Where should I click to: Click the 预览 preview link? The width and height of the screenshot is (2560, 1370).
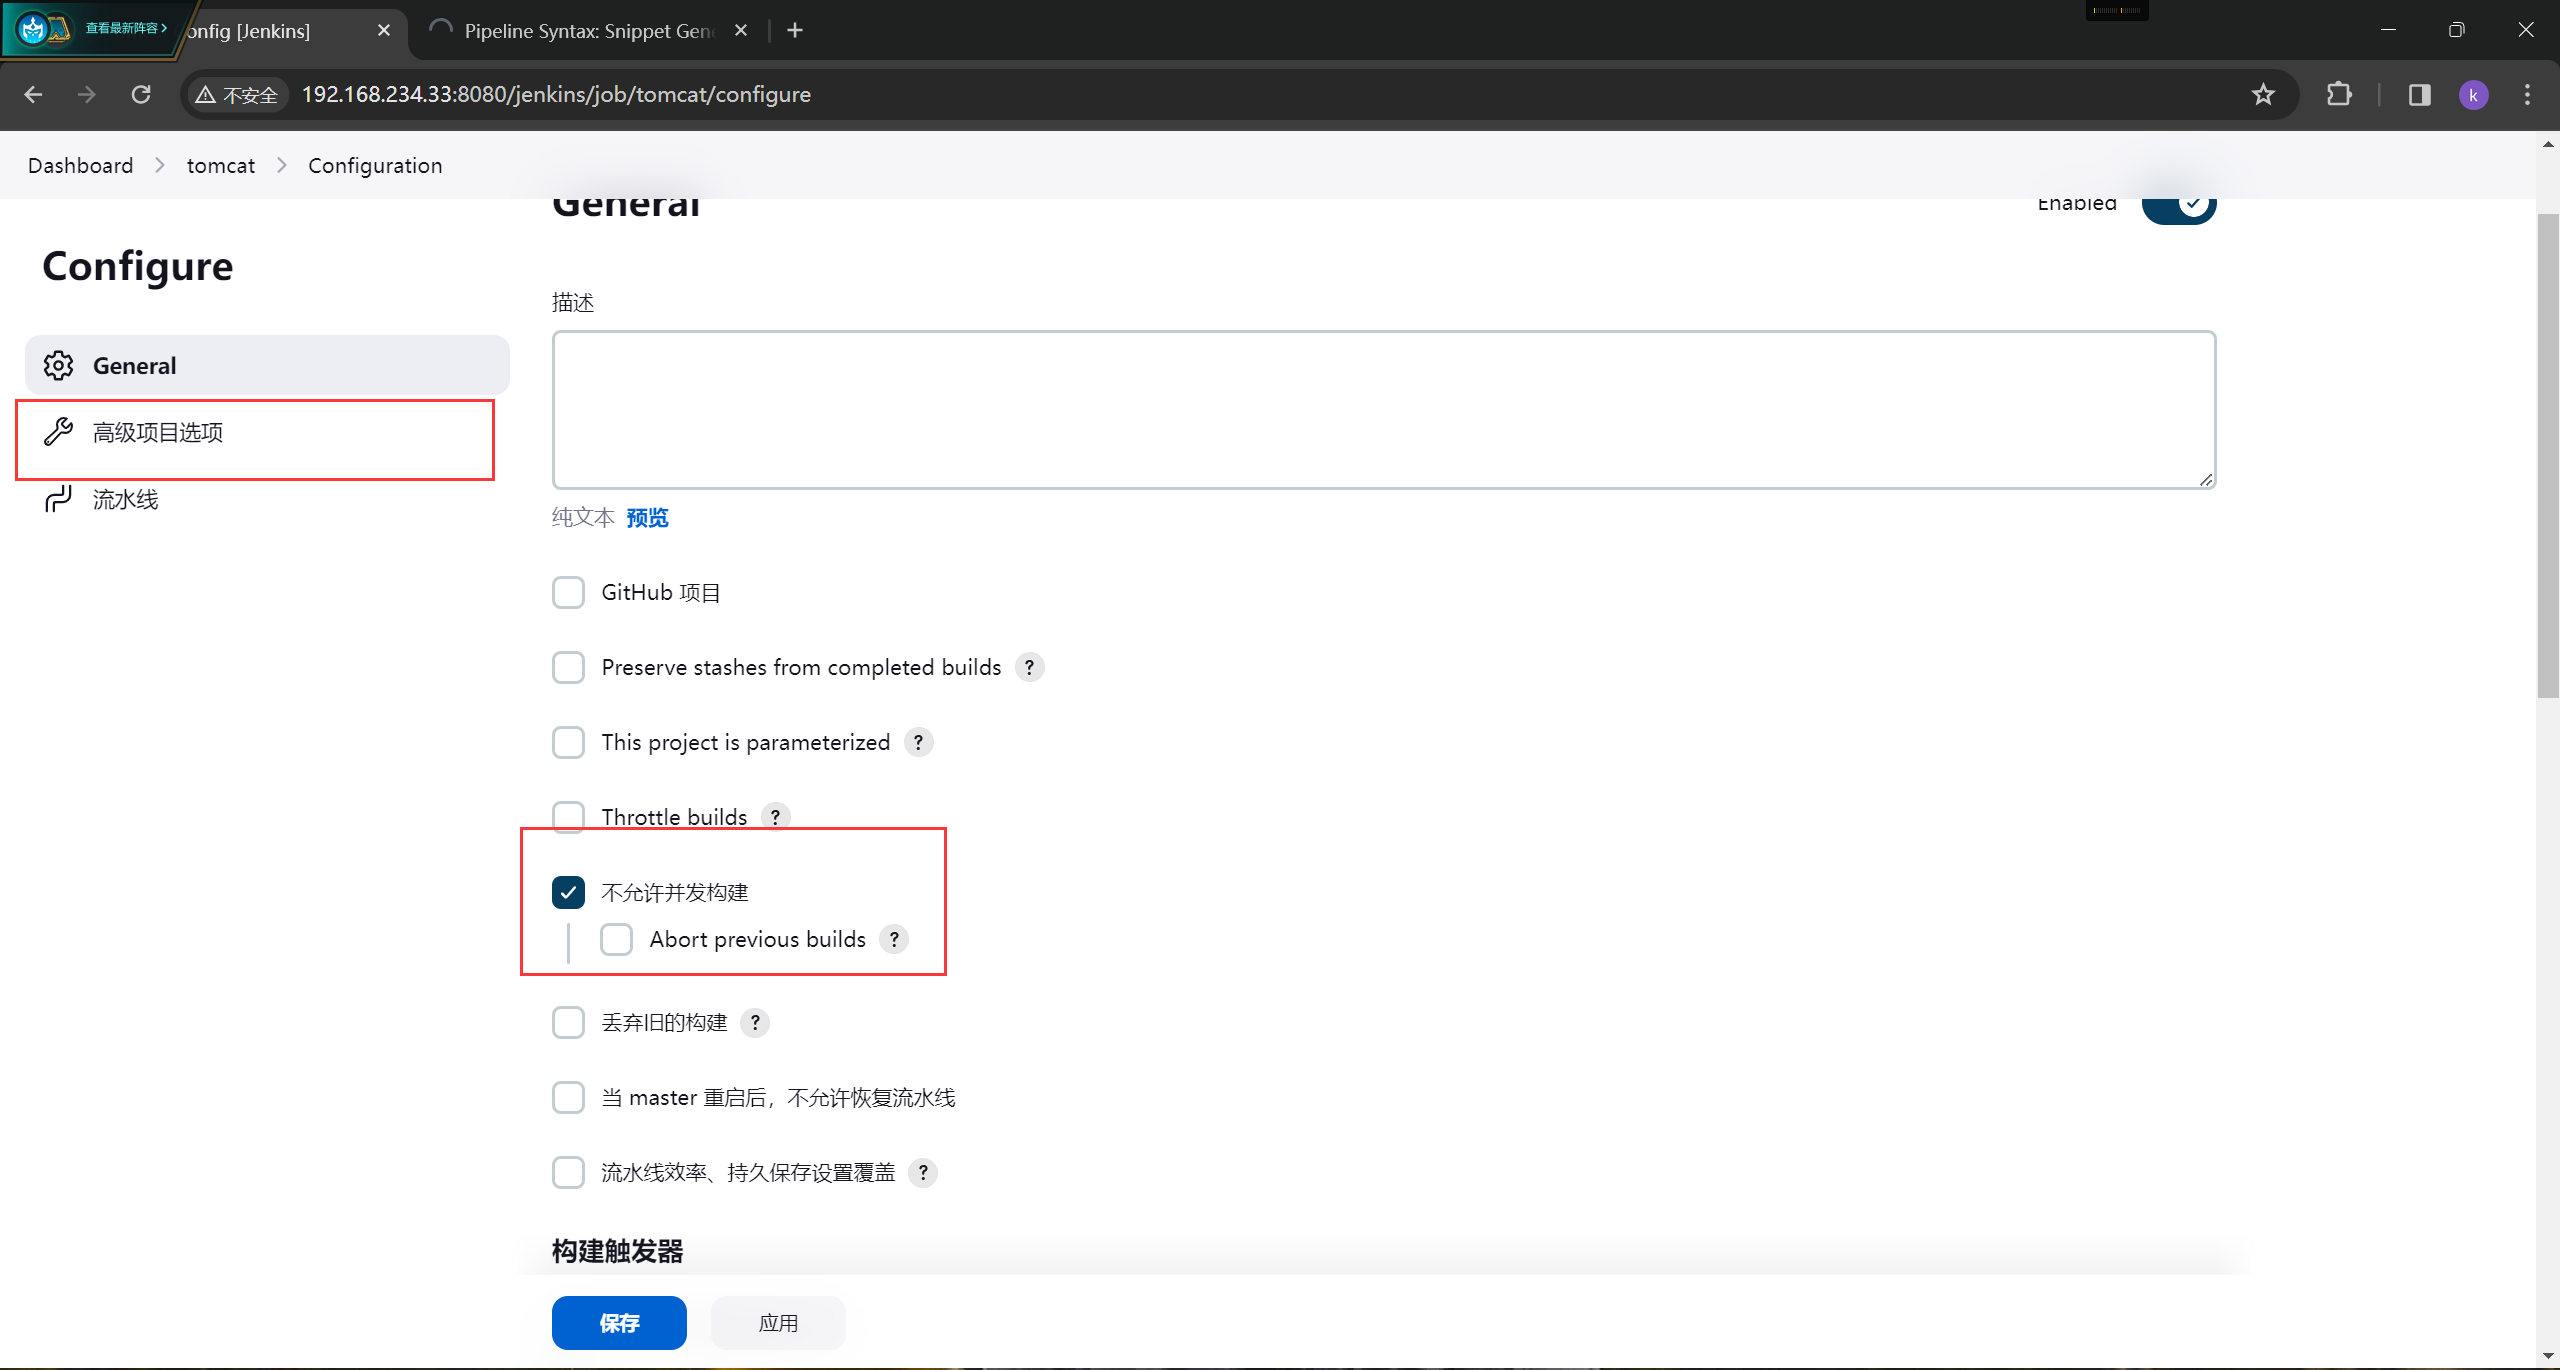pyautogui.click(x=647, y=517)
